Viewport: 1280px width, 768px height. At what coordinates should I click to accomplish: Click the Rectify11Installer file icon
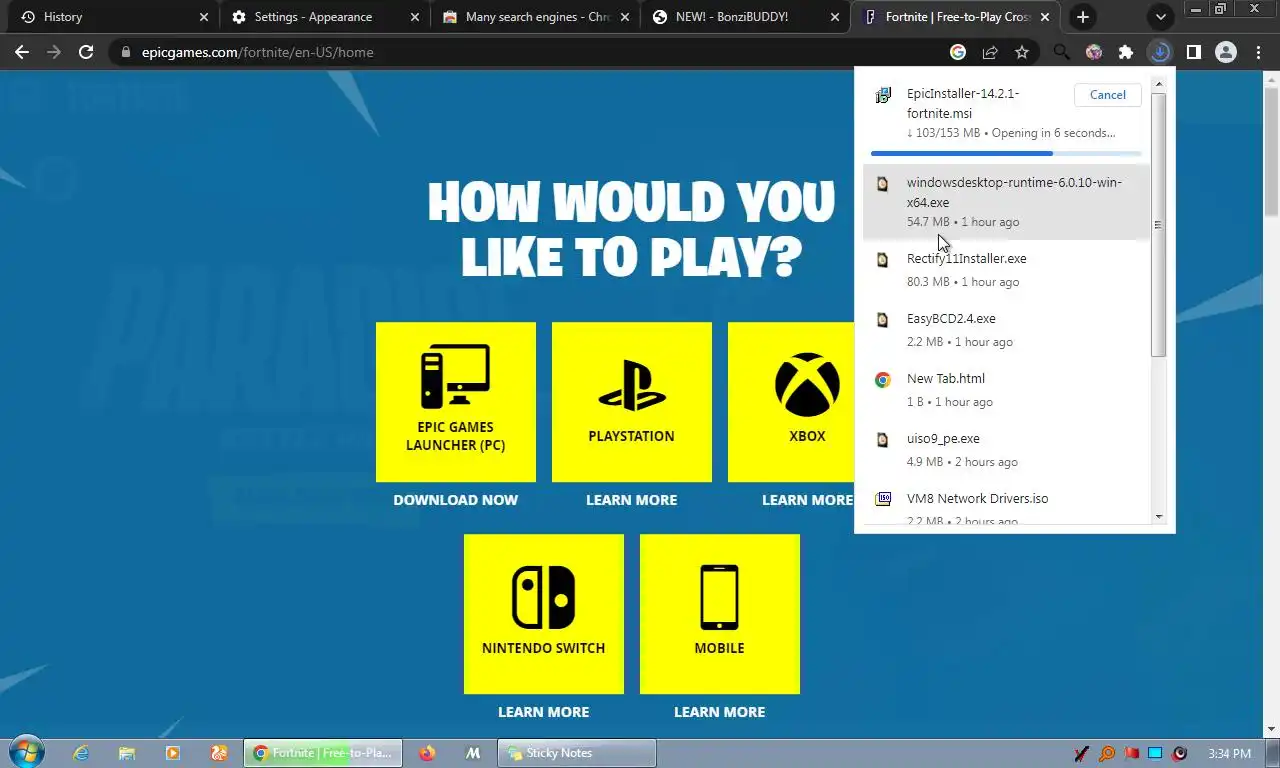[882, 260]
